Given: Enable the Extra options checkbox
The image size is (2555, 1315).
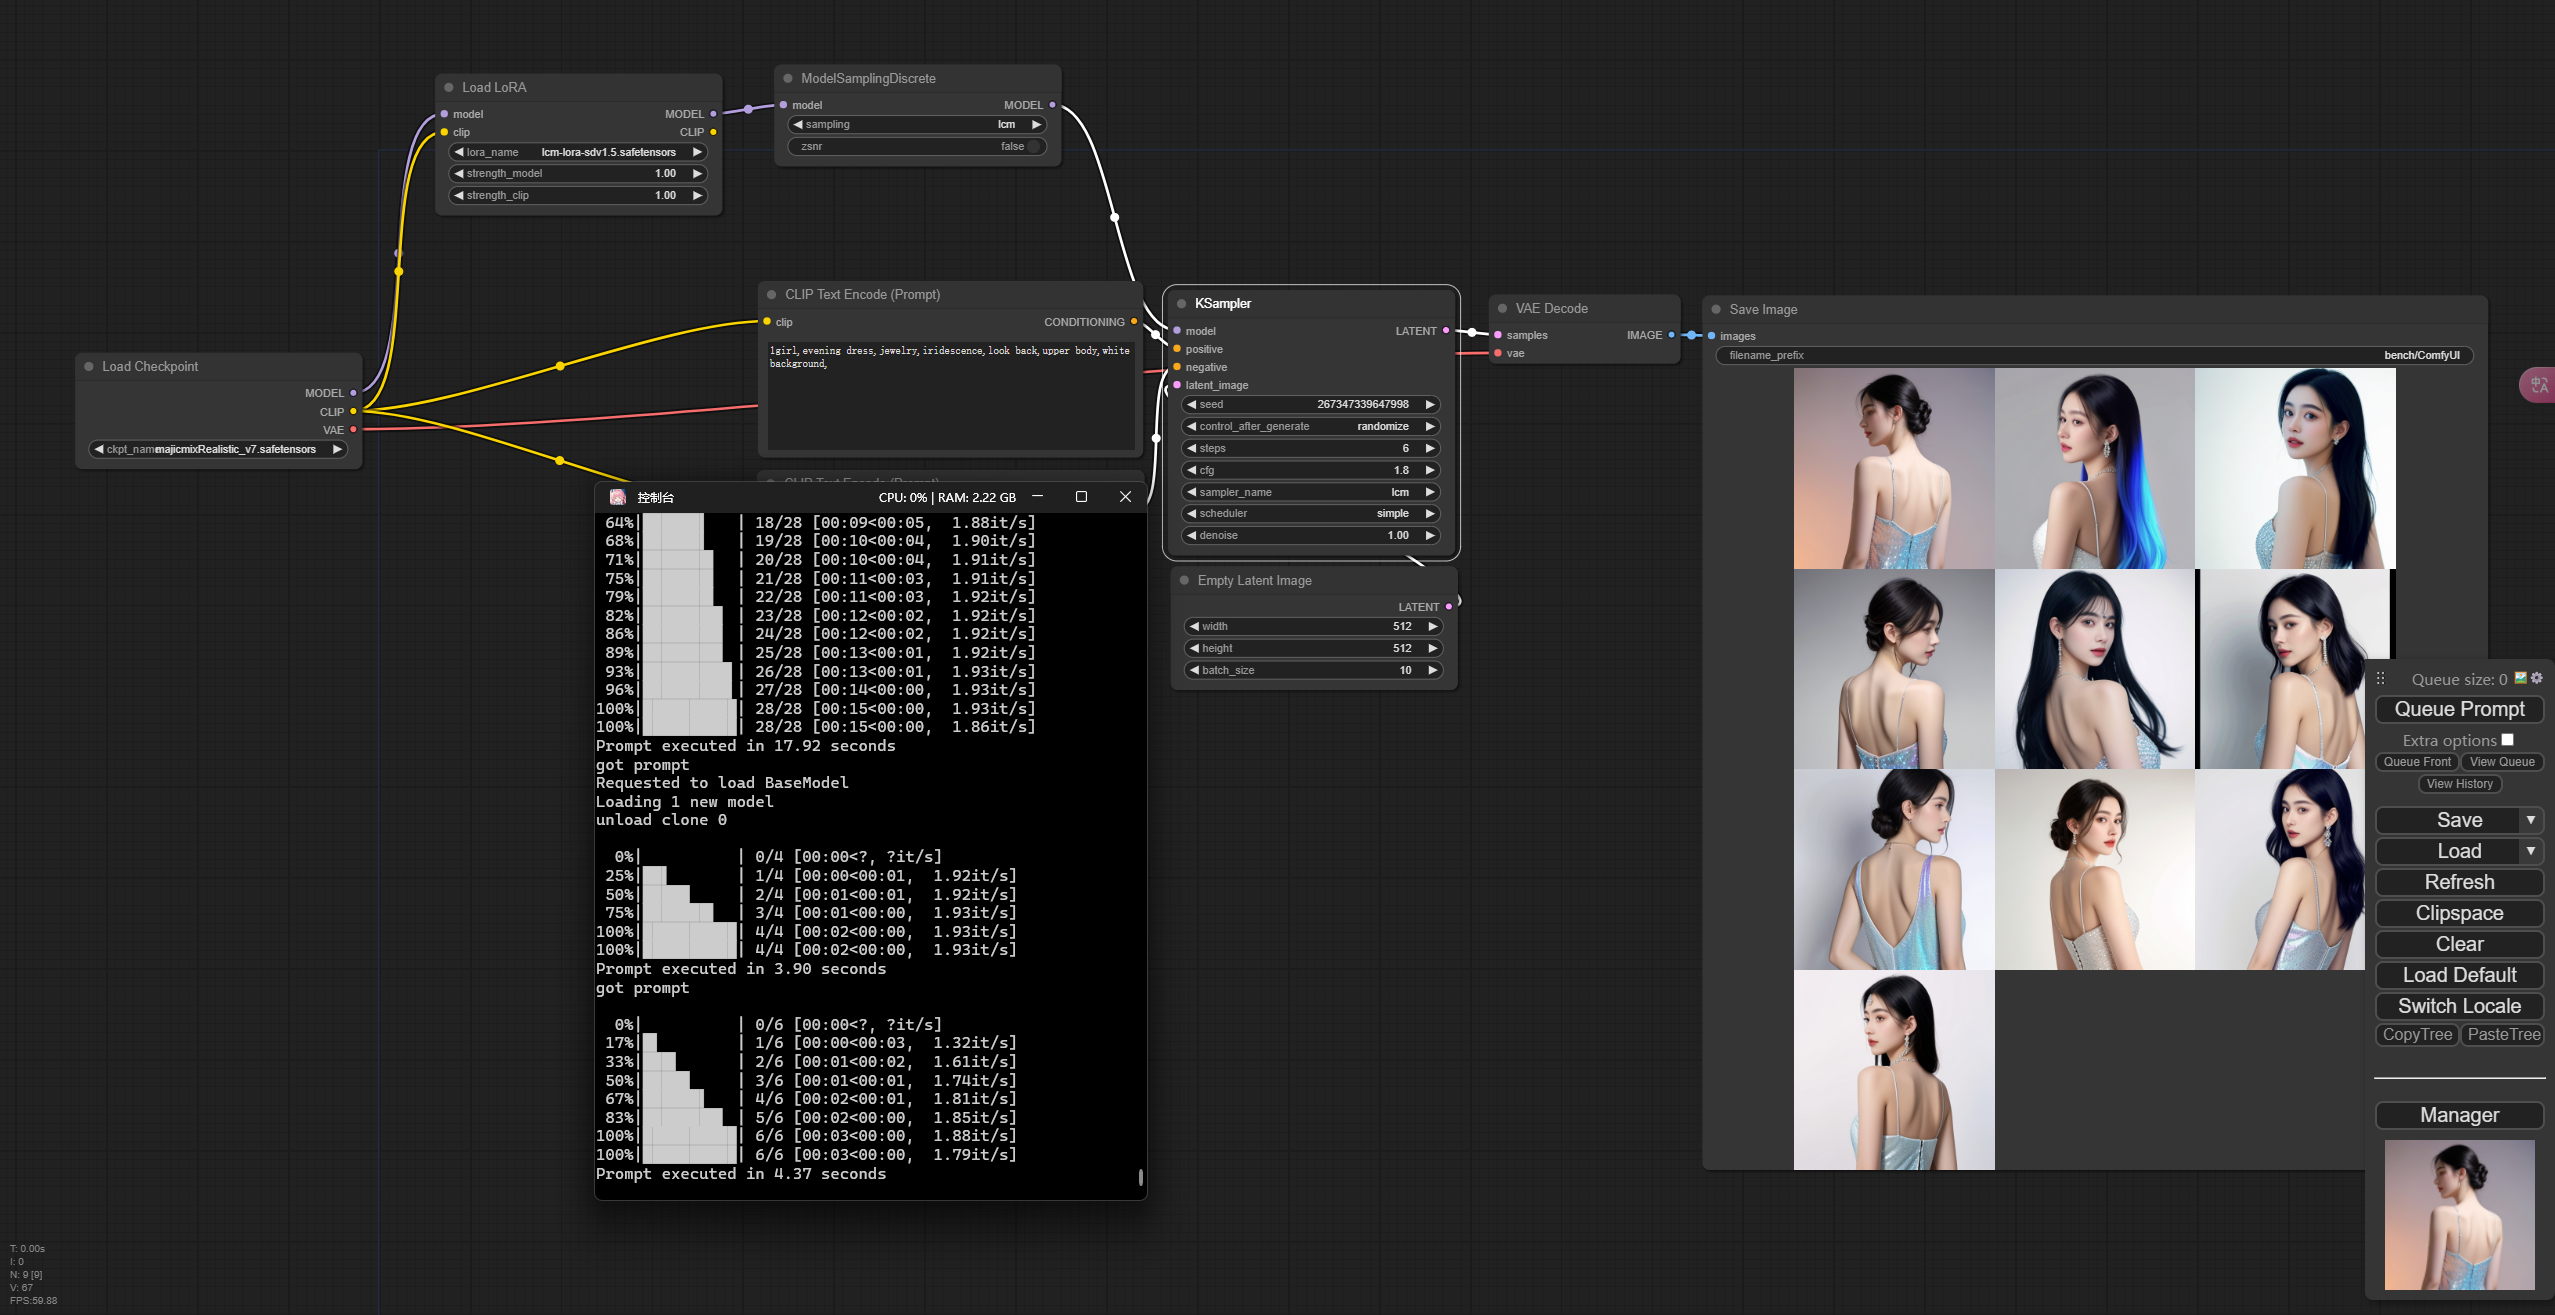Looking at the screenshot, I should 2507,740.
